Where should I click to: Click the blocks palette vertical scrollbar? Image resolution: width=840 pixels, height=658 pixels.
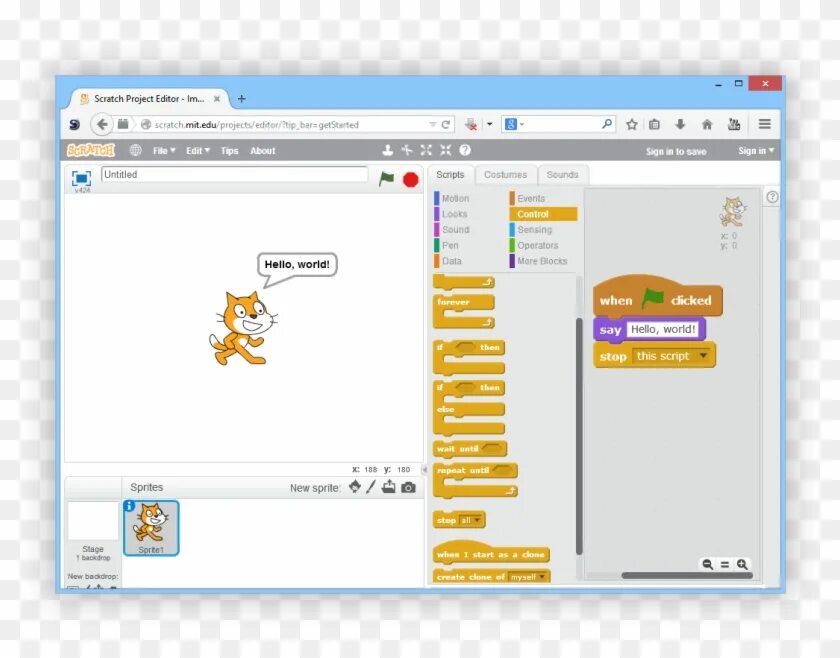coord(579,436)
